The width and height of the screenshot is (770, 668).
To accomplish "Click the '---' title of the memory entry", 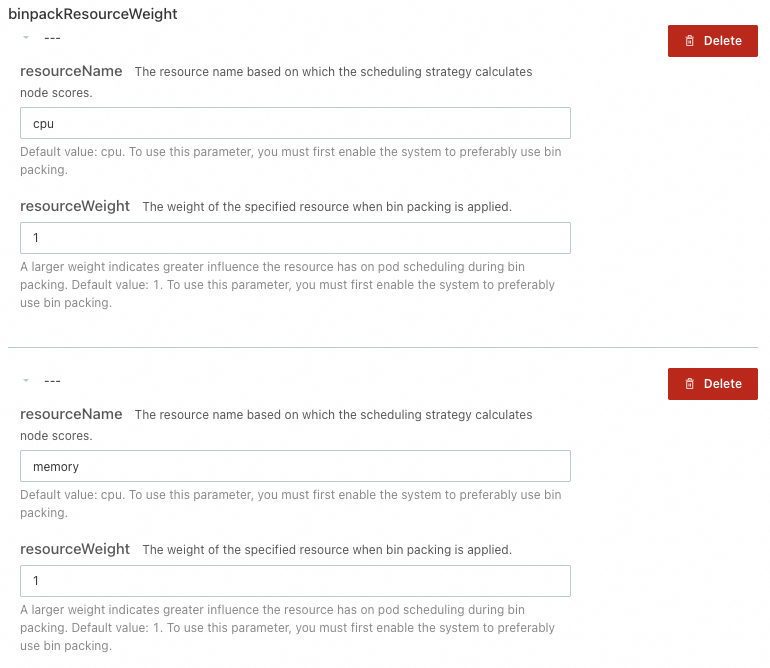I will pos(52,381).
